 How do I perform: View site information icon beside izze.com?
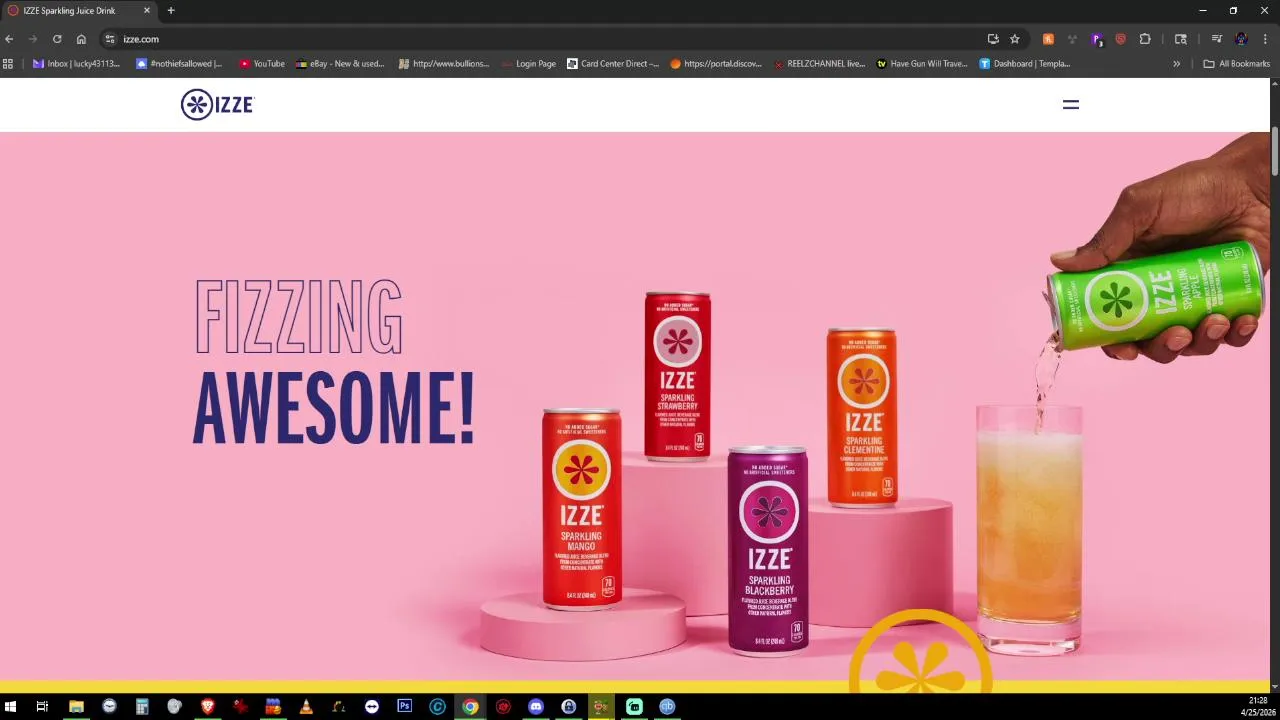click(110, 39)
